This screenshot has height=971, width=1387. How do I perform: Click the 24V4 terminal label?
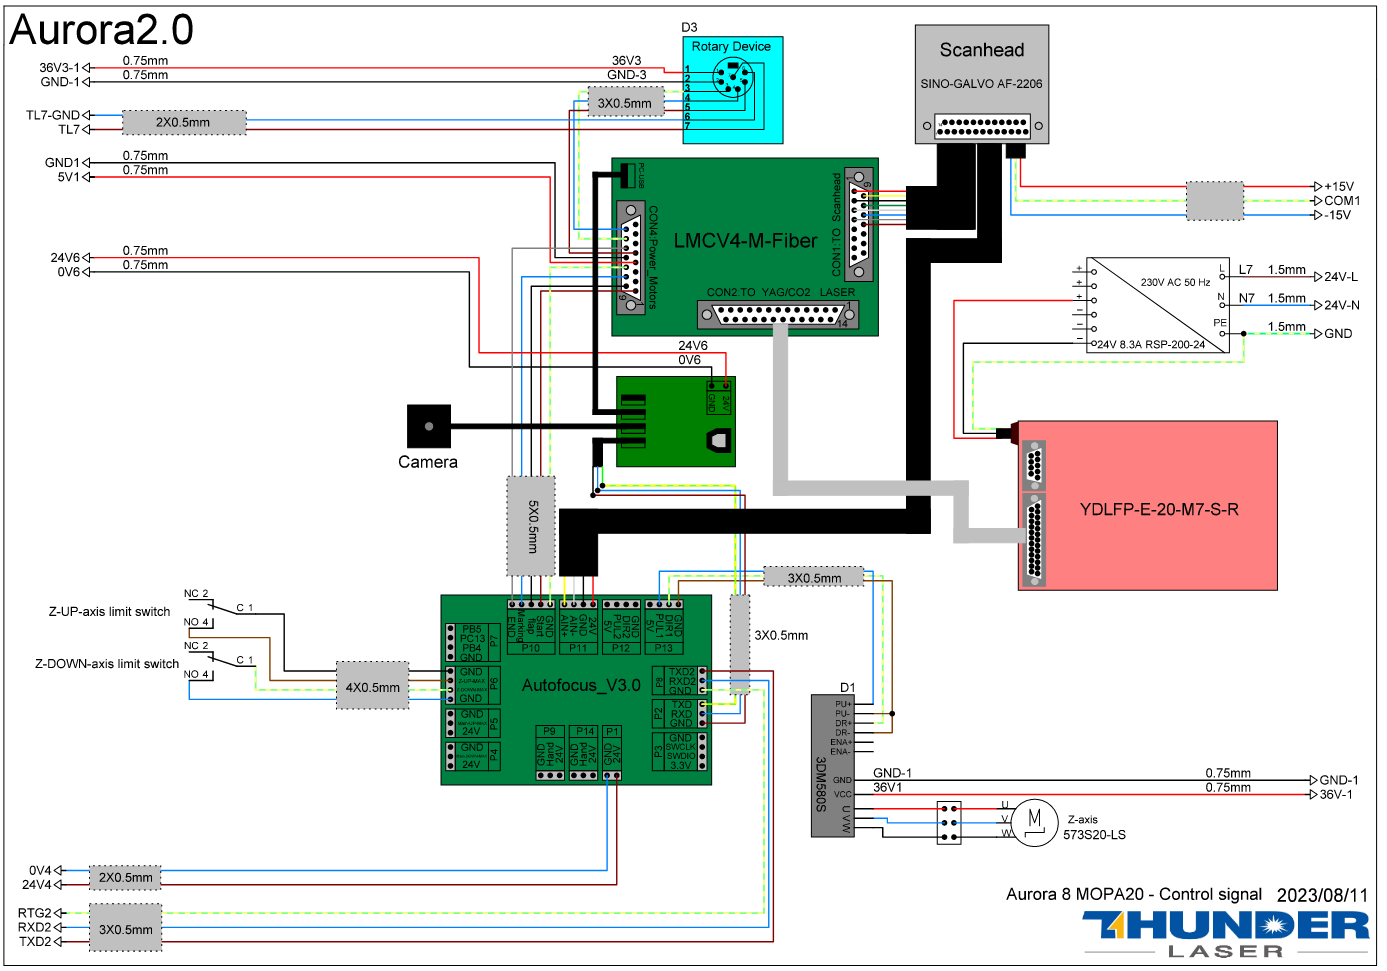(37, 885)
